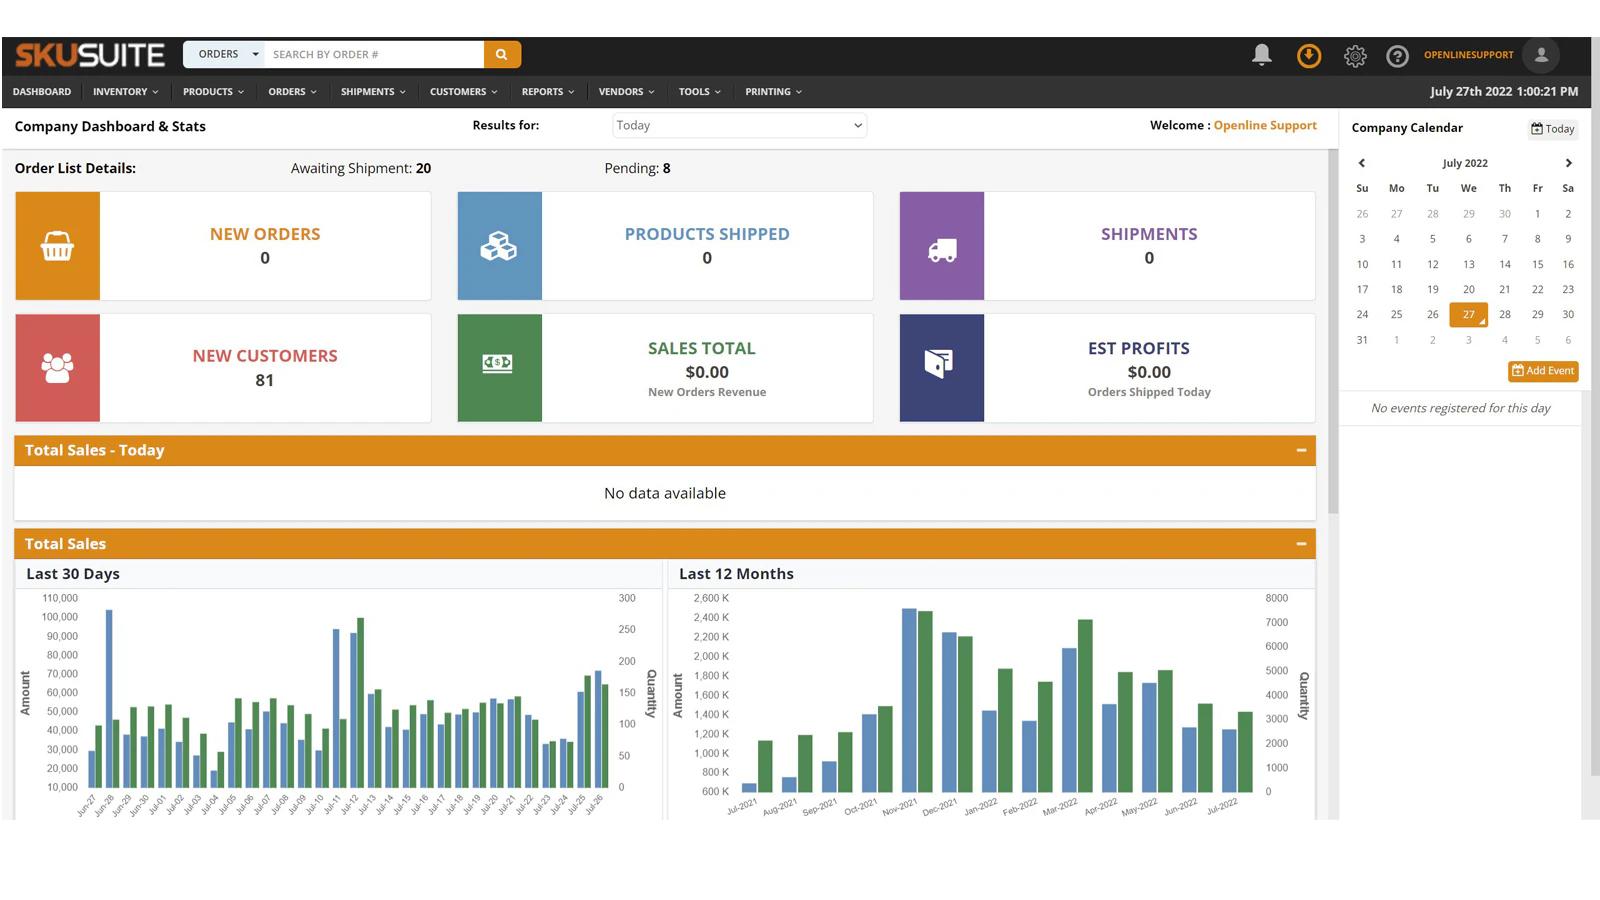Go to next month in calendar

click(1568, 163)
